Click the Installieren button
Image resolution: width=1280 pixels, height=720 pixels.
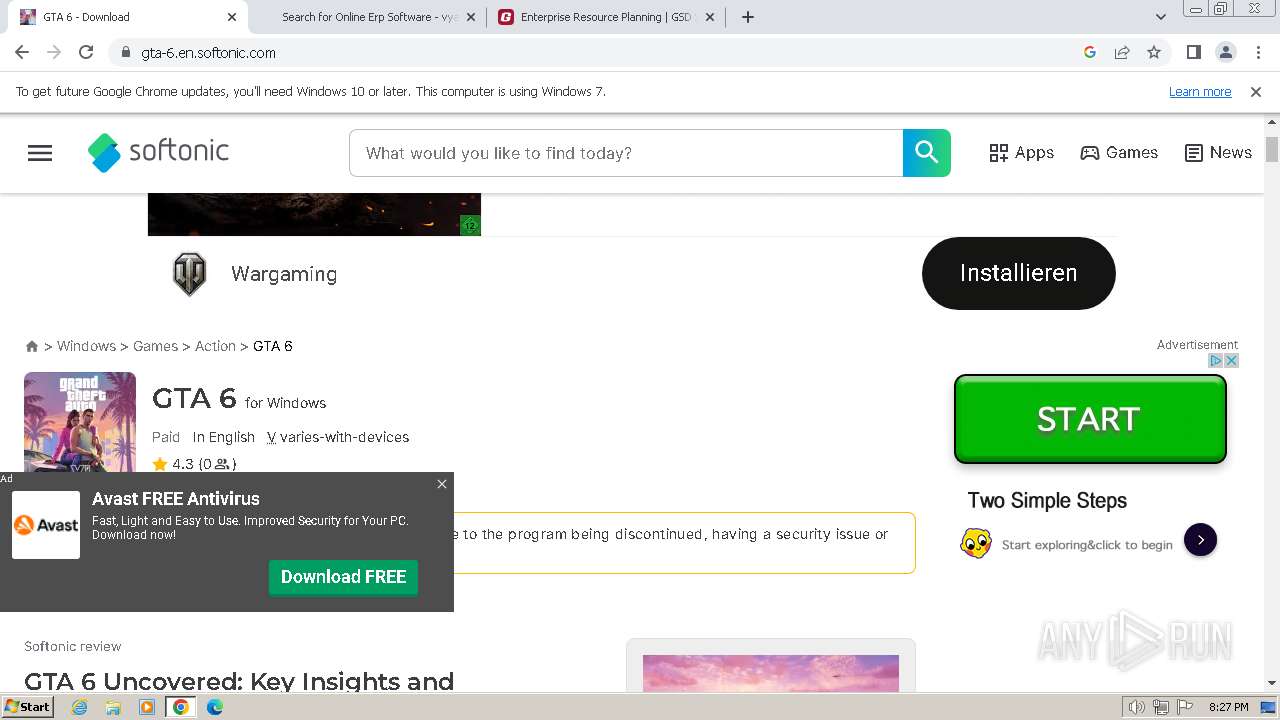1018,273
